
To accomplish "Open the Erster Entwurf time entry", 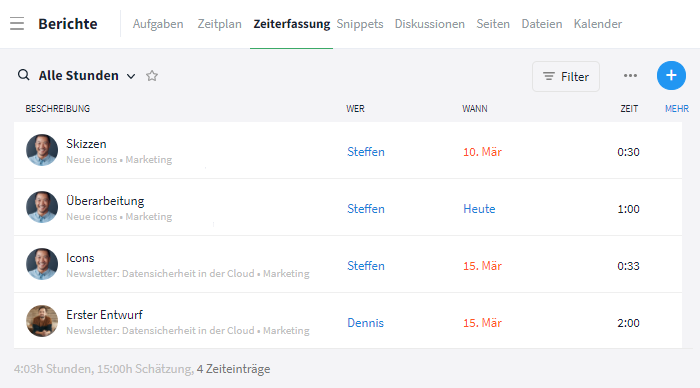I will 104,315.
